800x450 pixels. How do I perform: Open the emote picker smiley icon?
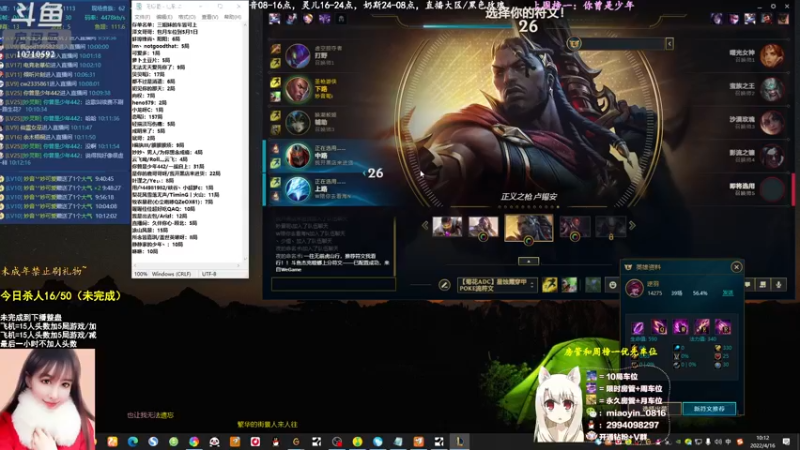coord(613,285)
